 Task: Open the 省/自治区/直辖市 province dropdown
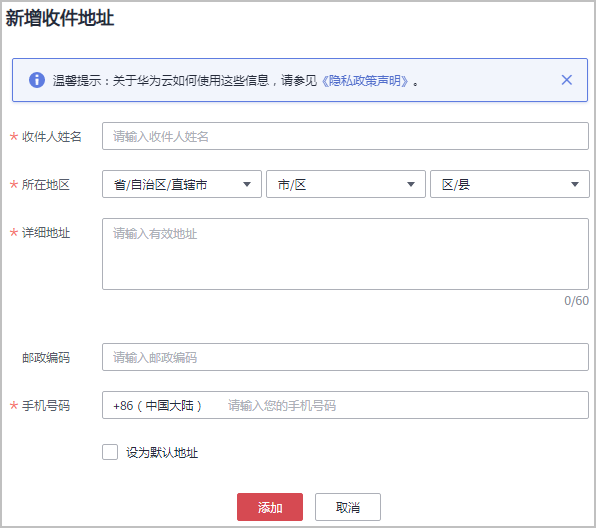pos(182,184)
